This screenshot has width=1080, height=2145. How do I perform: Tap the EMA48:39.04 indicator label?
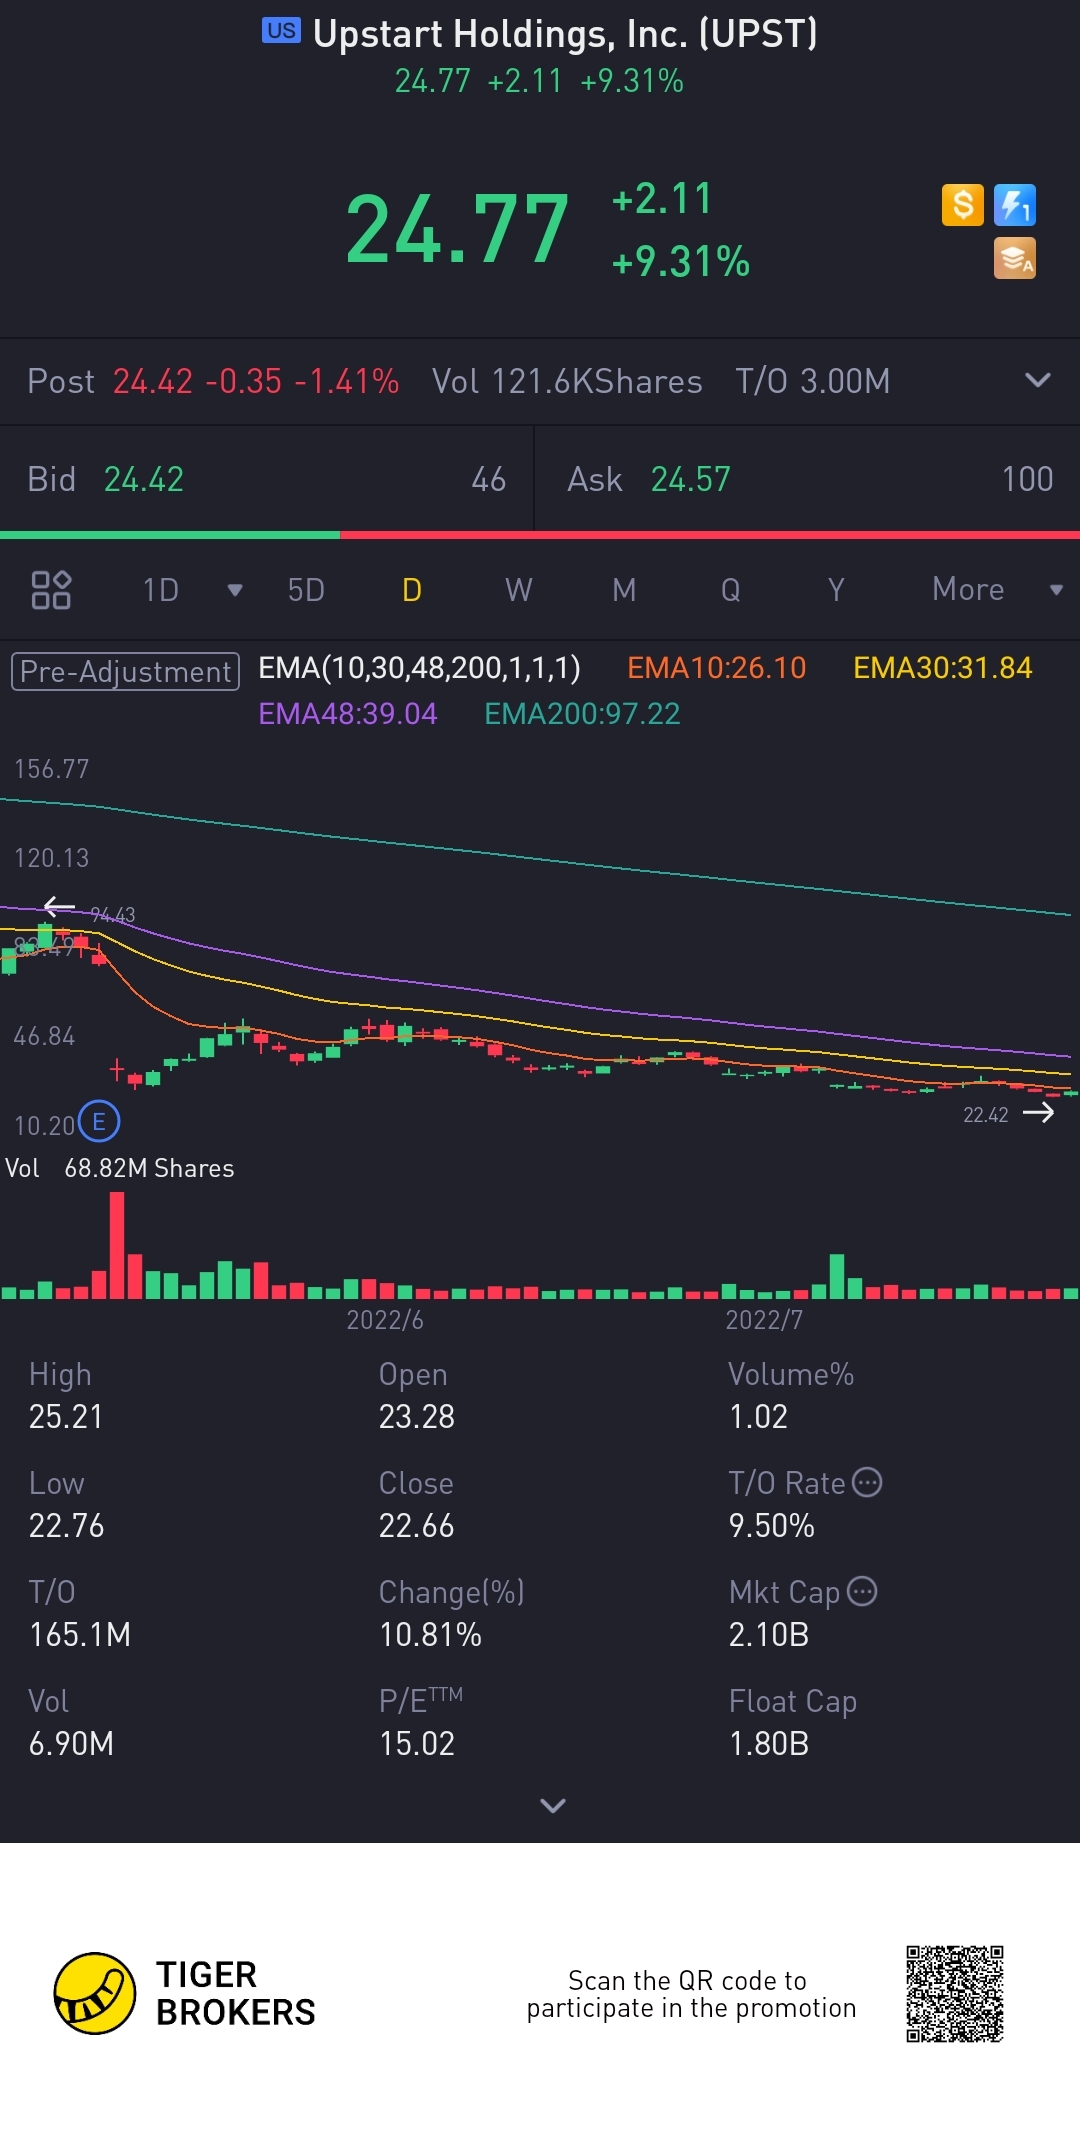(347, 714)
